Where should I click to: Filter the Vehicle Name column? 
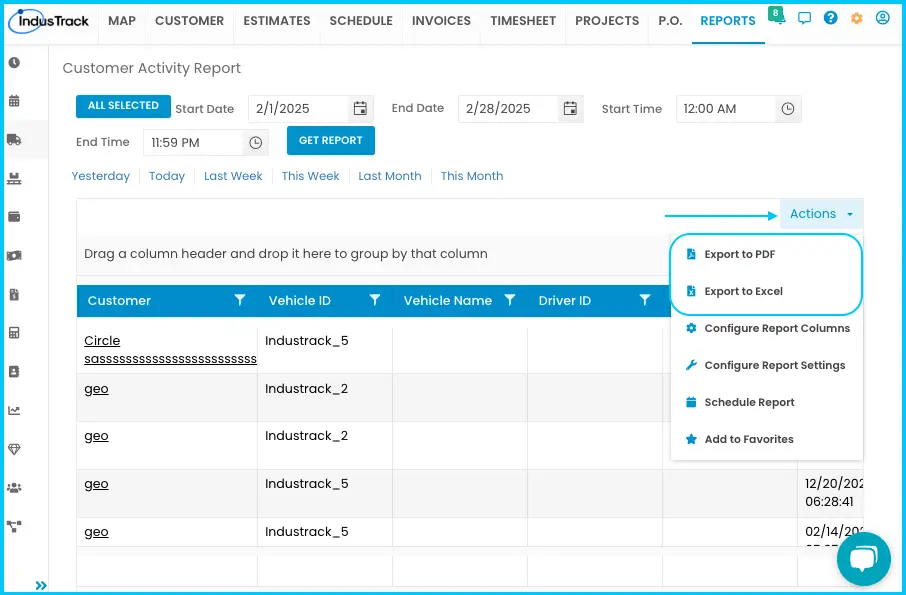click(510, 300)
